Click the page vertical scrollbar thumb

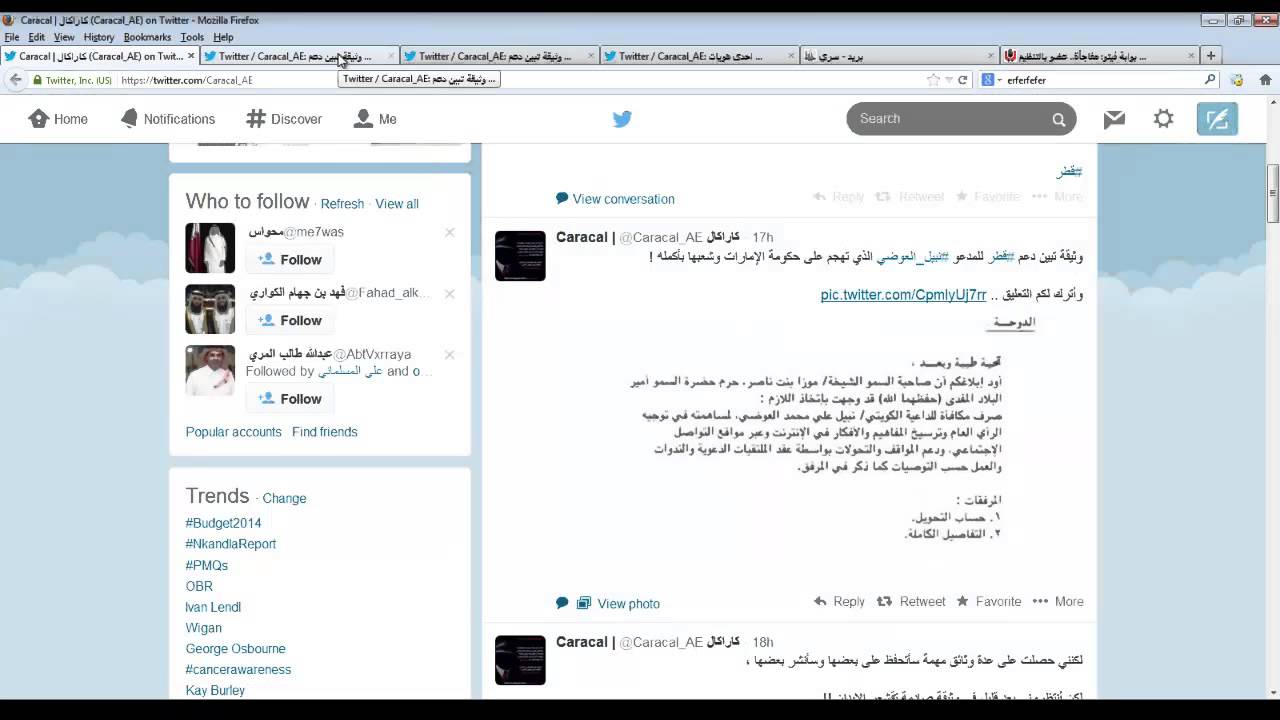(x=1273, y=193)
